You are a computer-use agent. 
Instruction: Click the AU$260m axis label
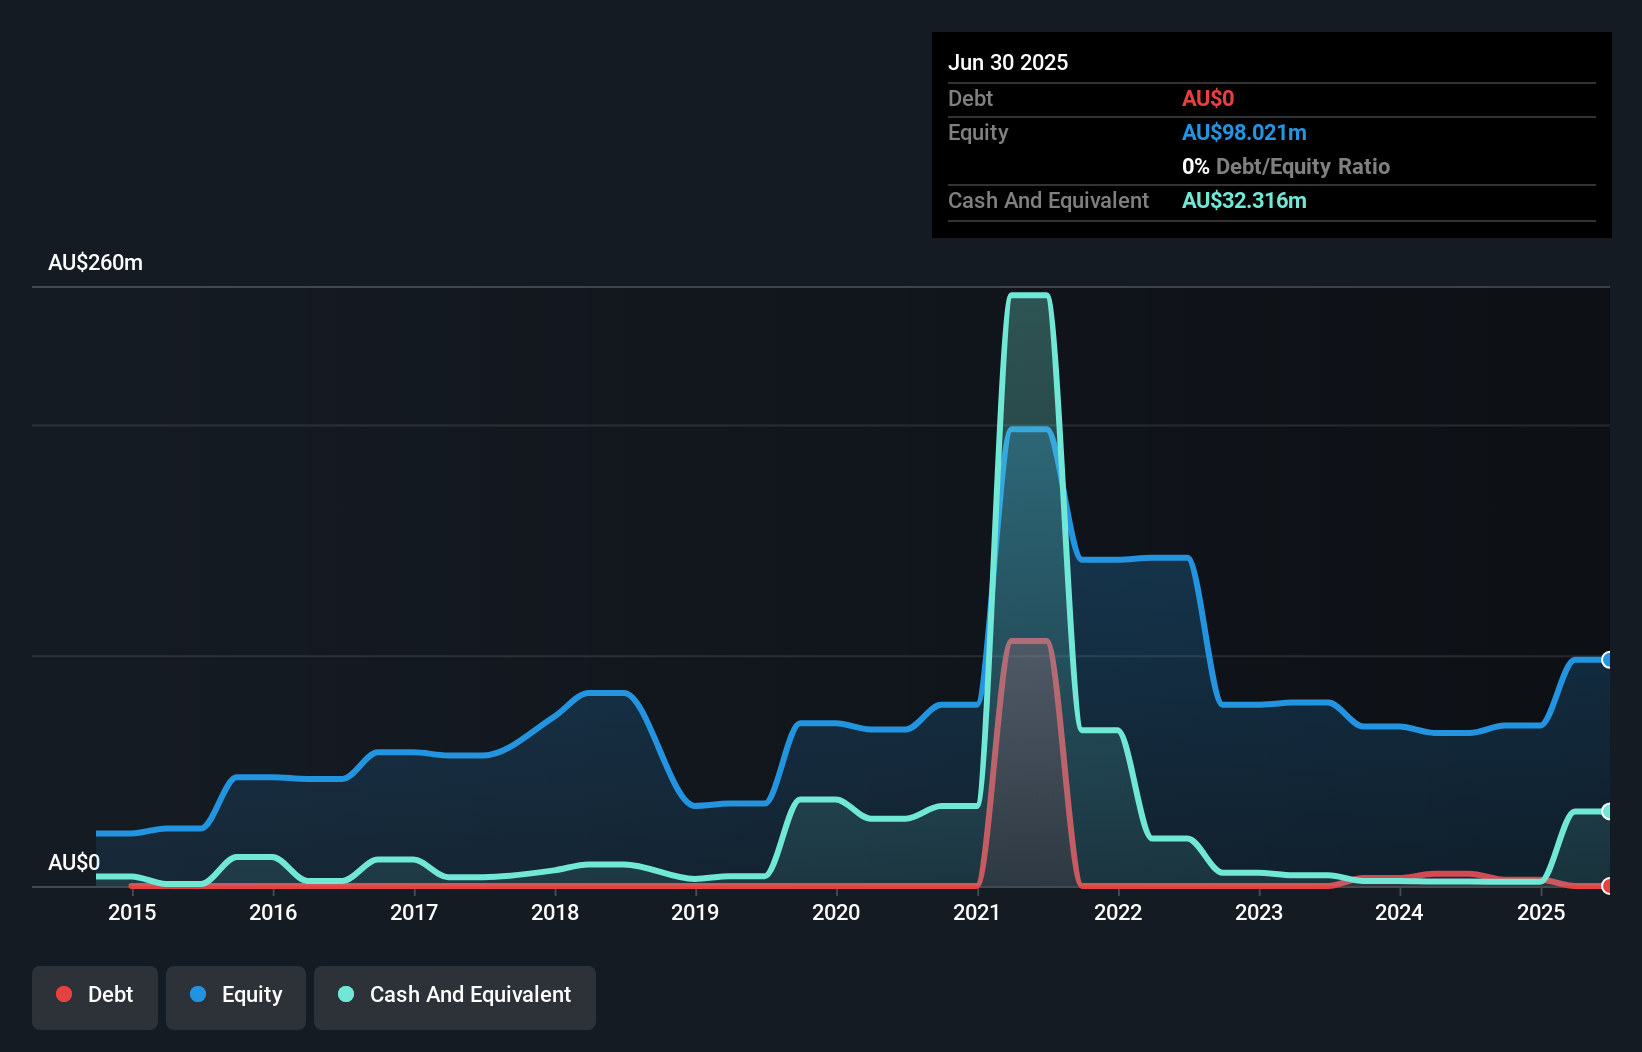click(x=95, y=261)
